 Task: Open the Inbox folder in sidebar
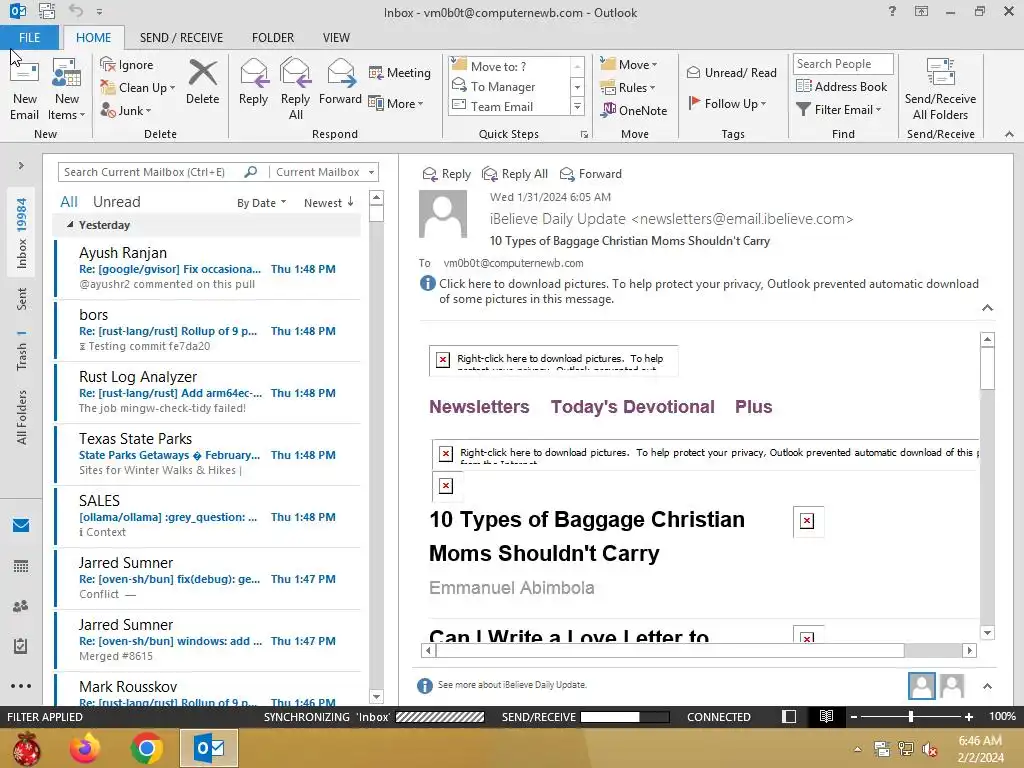(x=22, y=233)
